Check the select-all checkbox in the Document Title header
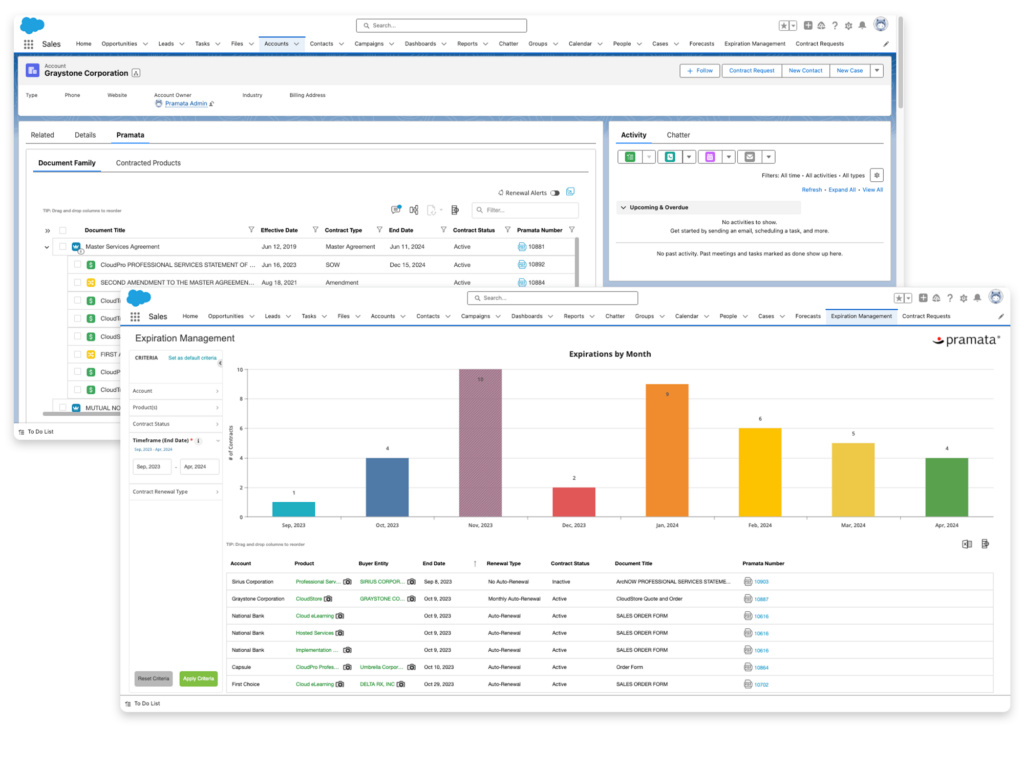 63,231
